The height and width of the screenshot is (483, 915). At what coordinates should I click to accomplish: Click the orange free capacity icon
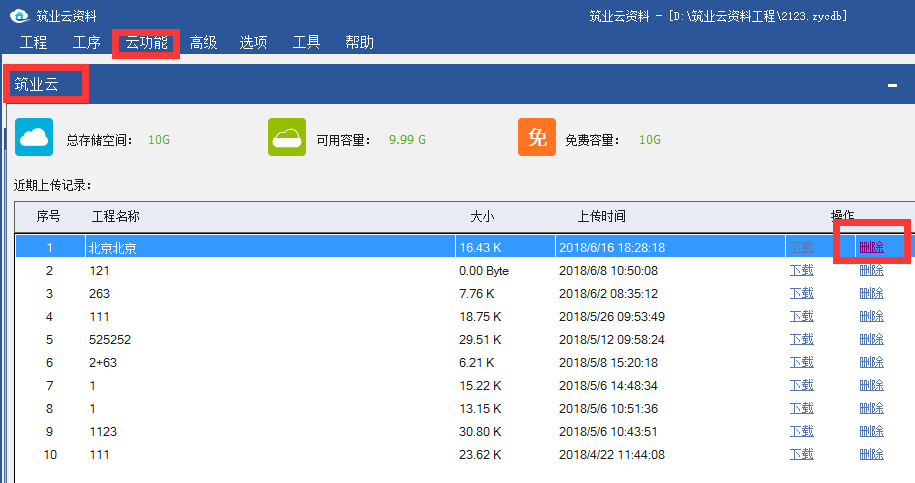click(x=536, y=138)
